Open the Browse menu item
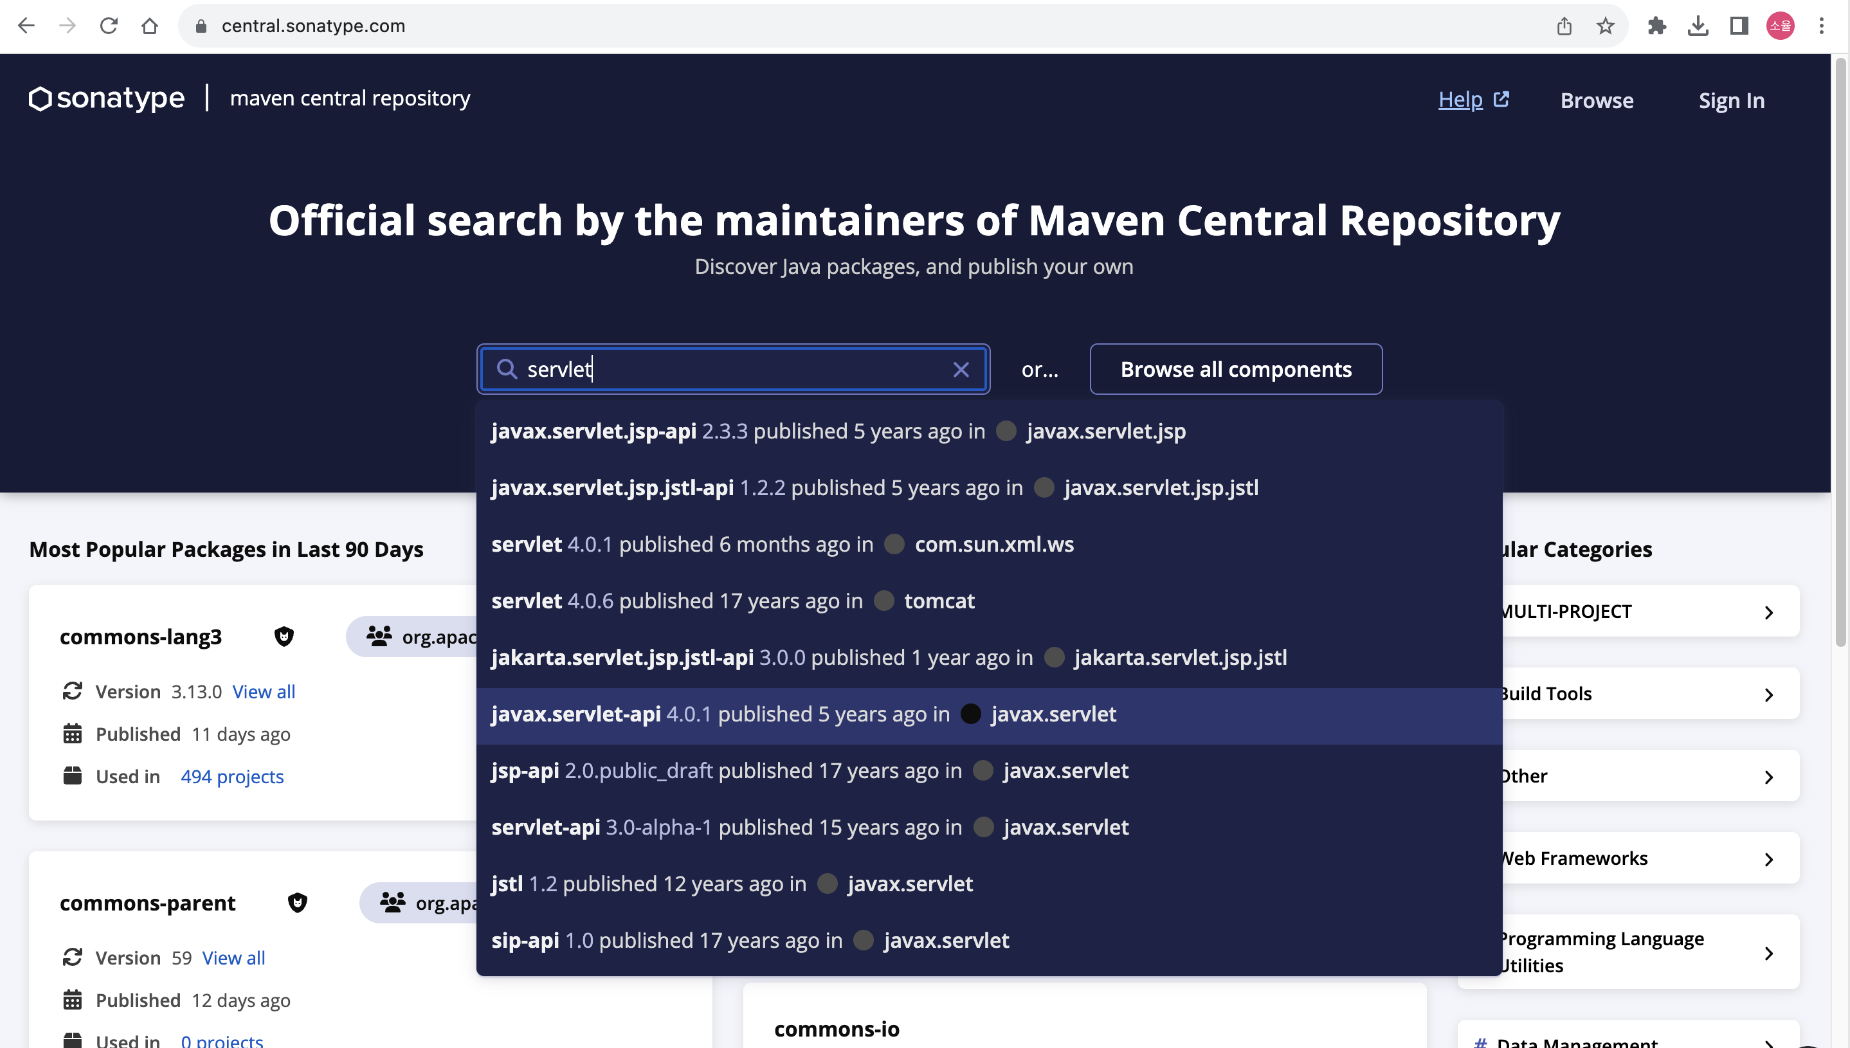Image resolution: width=1850 pixels, height=1048 pixels. point(1597,100)
